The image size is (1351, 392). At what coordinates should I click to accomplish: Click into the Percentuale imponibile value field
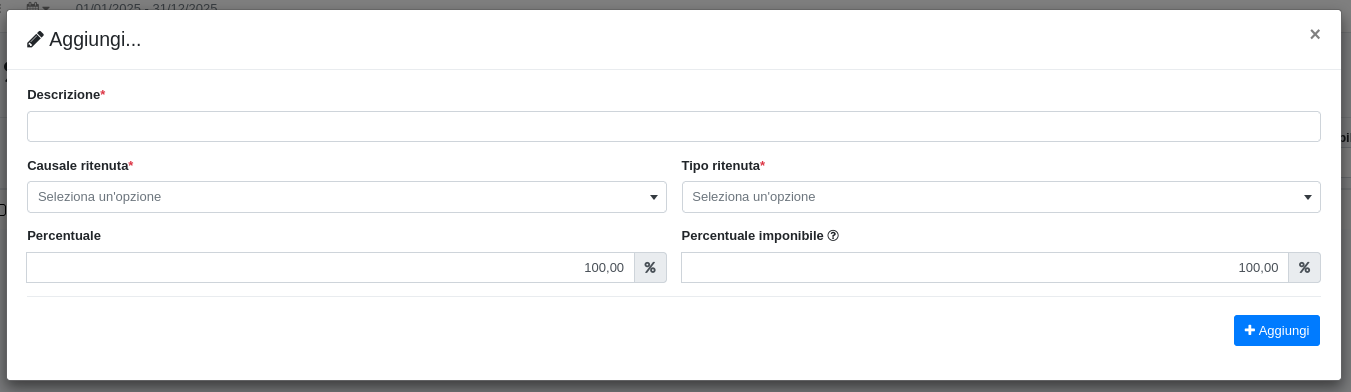click(x=985, y=268)
